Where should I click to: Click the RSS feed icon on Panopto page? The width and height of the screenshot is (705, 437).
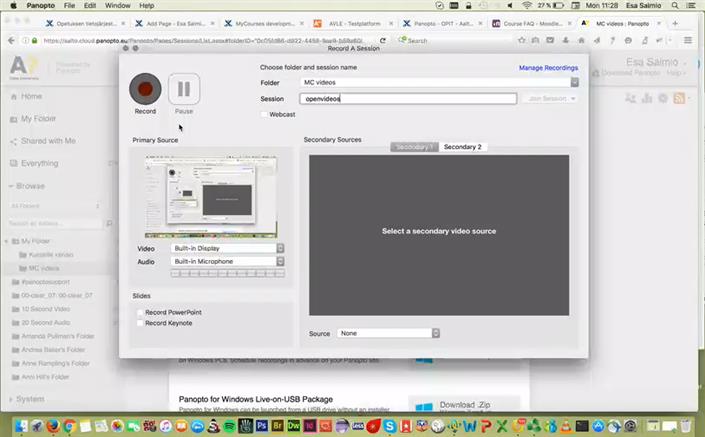click(679, 98)
